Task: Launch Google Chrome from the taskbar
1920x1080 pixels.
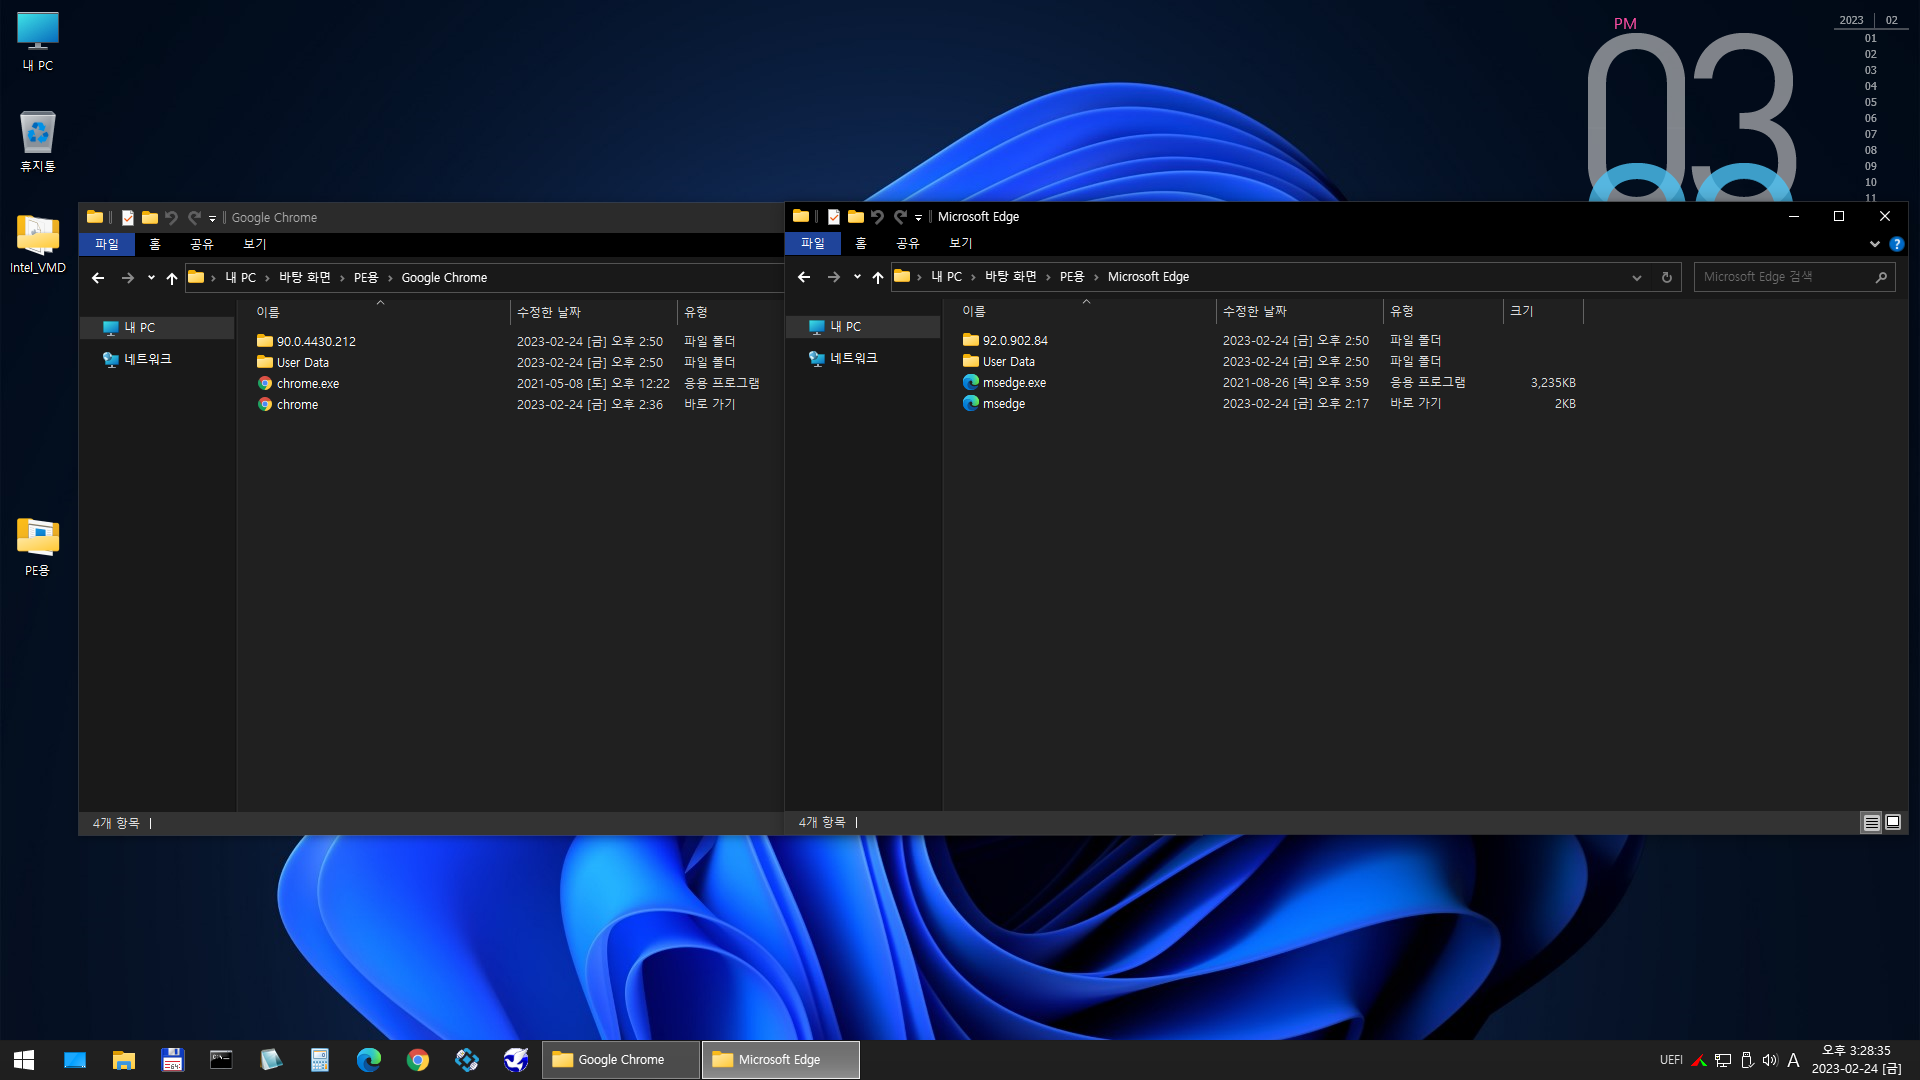Action: 418,1060
